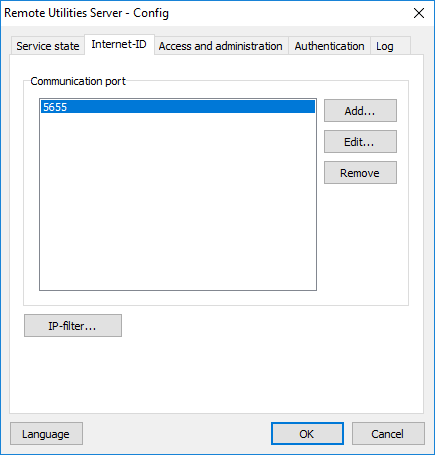Select port 5655 in the list
The image size is (435, 455).
coord(178,107)
